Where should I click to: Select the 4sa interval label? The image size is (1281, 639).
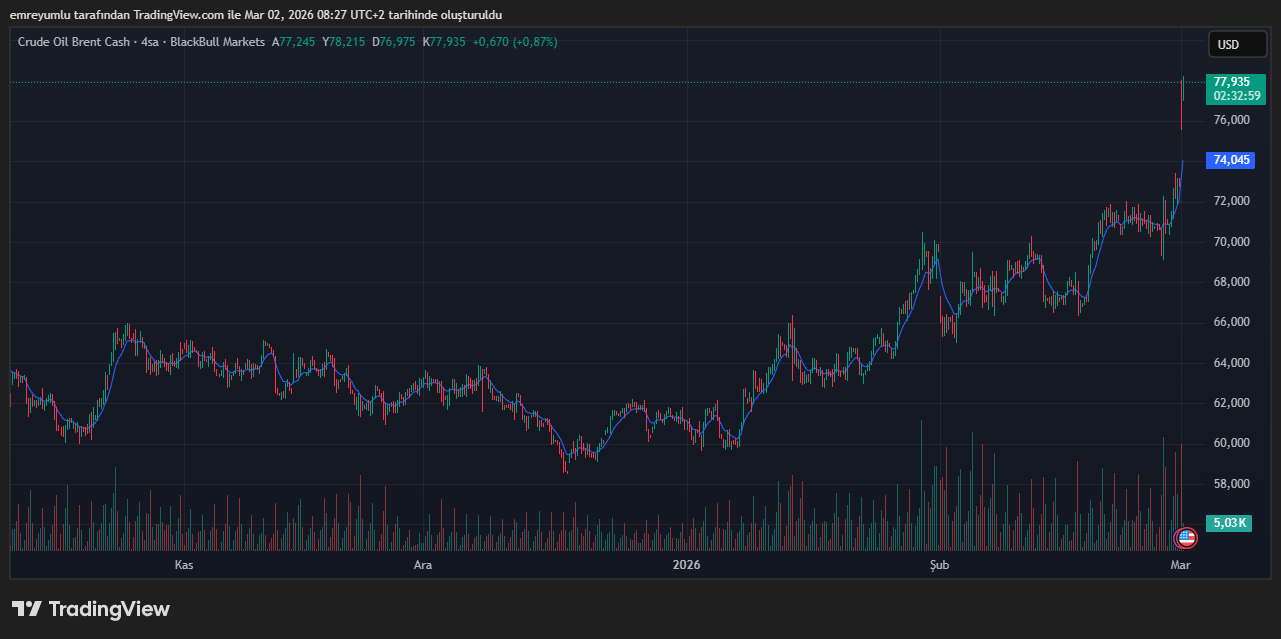150,42
